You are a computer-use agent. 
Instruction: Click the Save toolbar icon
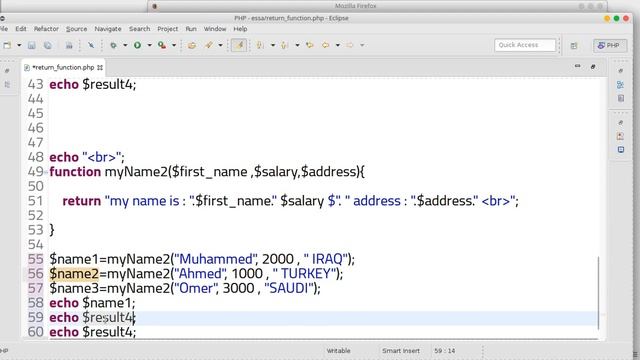click(x=31, y=45)
